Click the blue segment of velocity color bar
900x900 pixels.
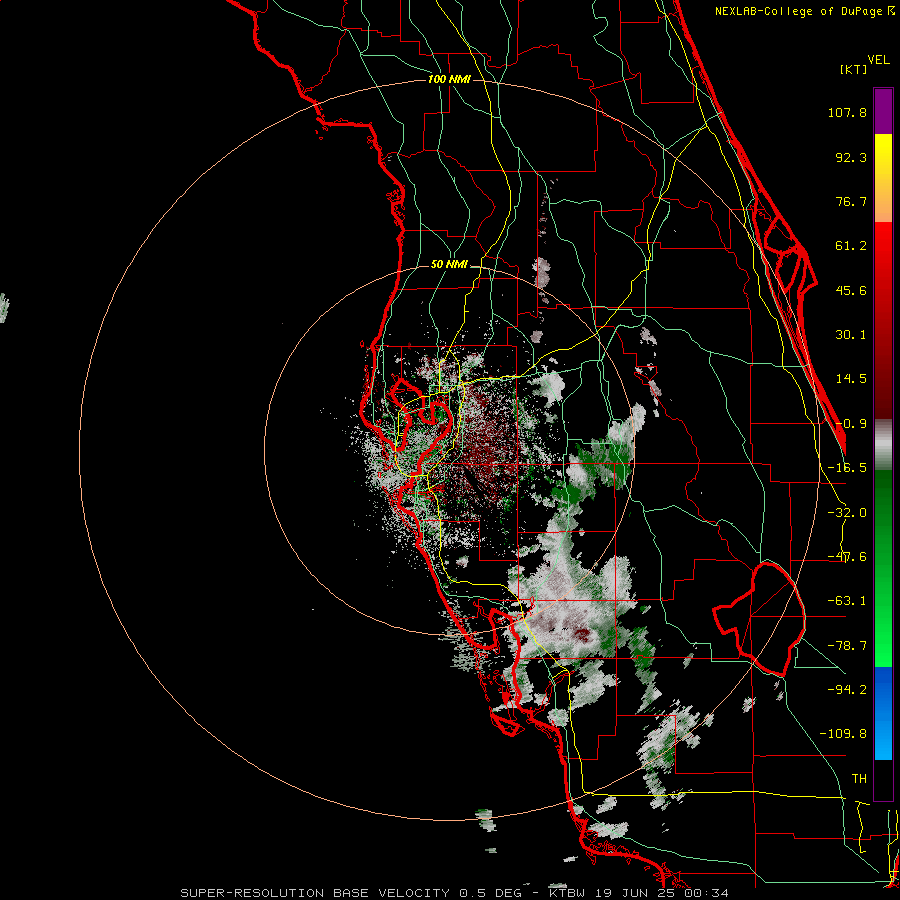(x=883, y=713)
